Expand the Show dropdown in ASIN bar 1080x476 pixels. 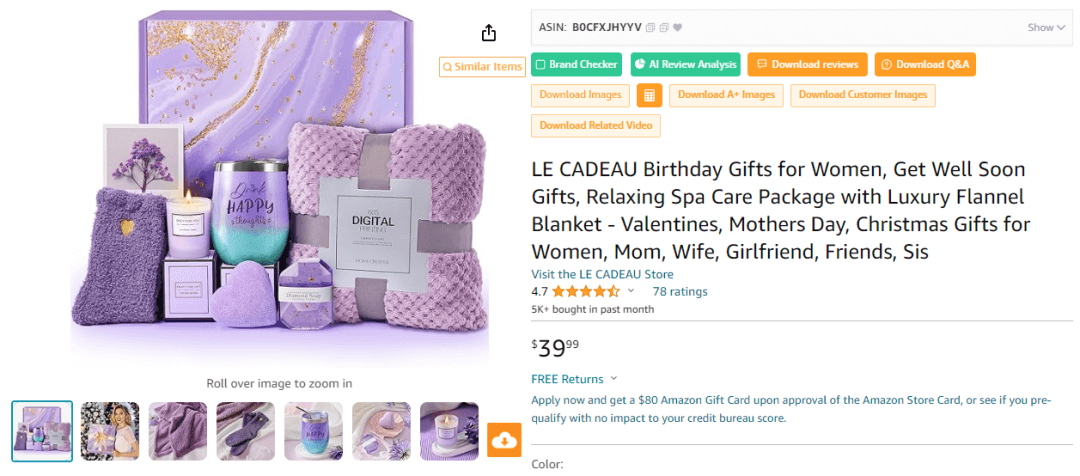click(1046, 27)
